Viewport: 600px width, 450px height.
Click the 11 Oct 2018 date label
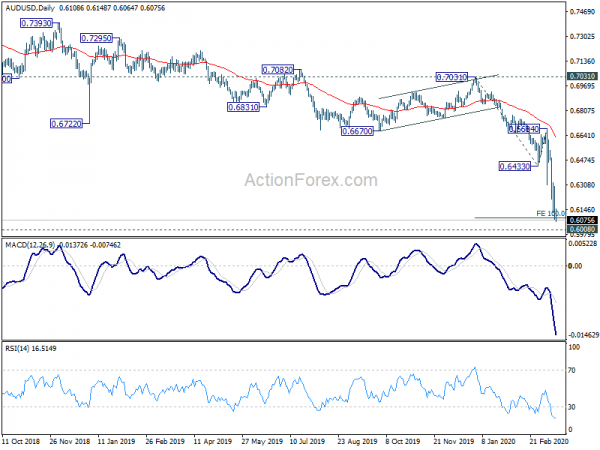(x=21, y=441)
